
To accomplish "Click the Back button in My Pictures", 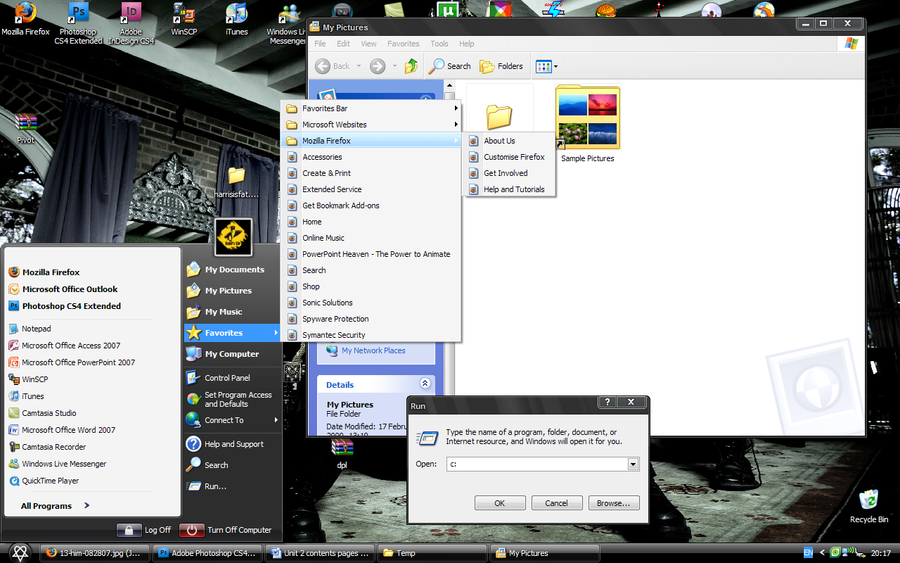I will (x=333, y=66).
